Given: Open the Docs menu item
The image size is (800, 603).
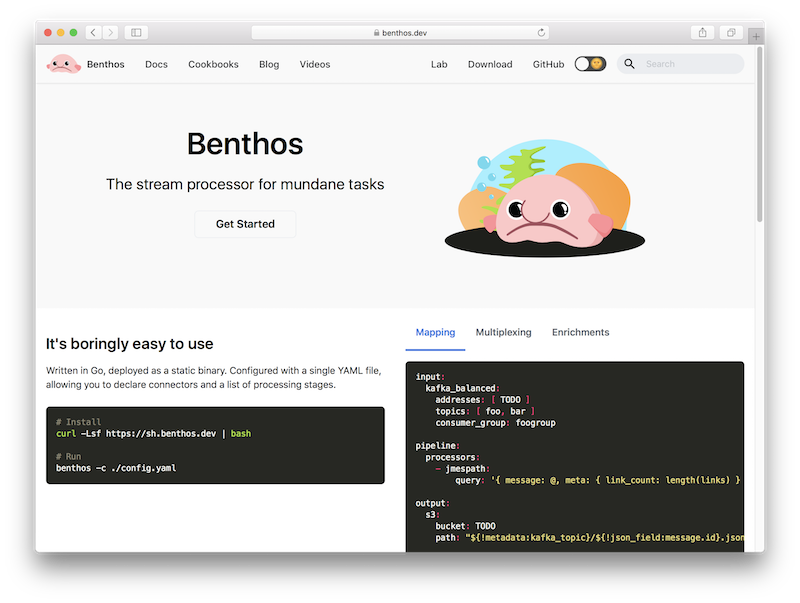Looking at the screenshot, I should tap(156, 64).
